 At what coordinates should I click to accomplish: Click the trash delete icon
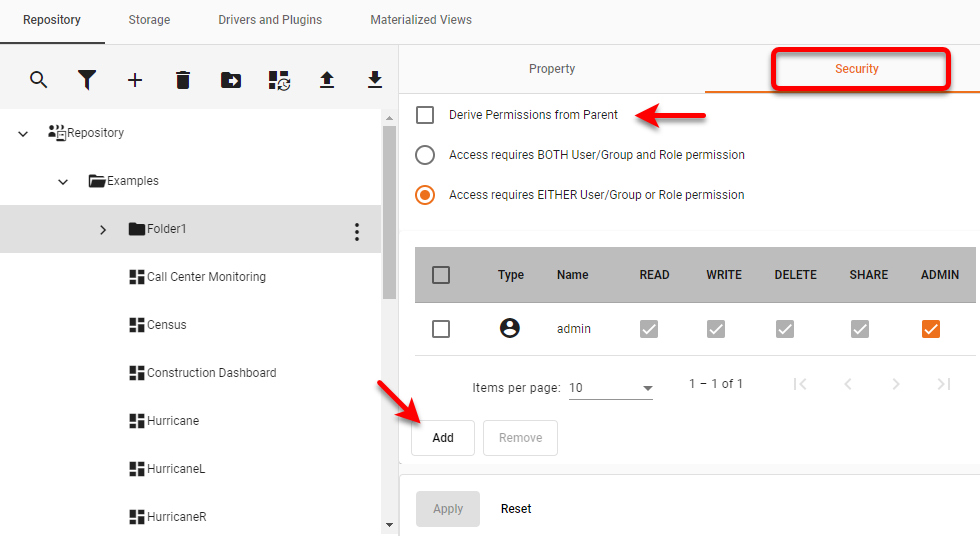(183, 80)
